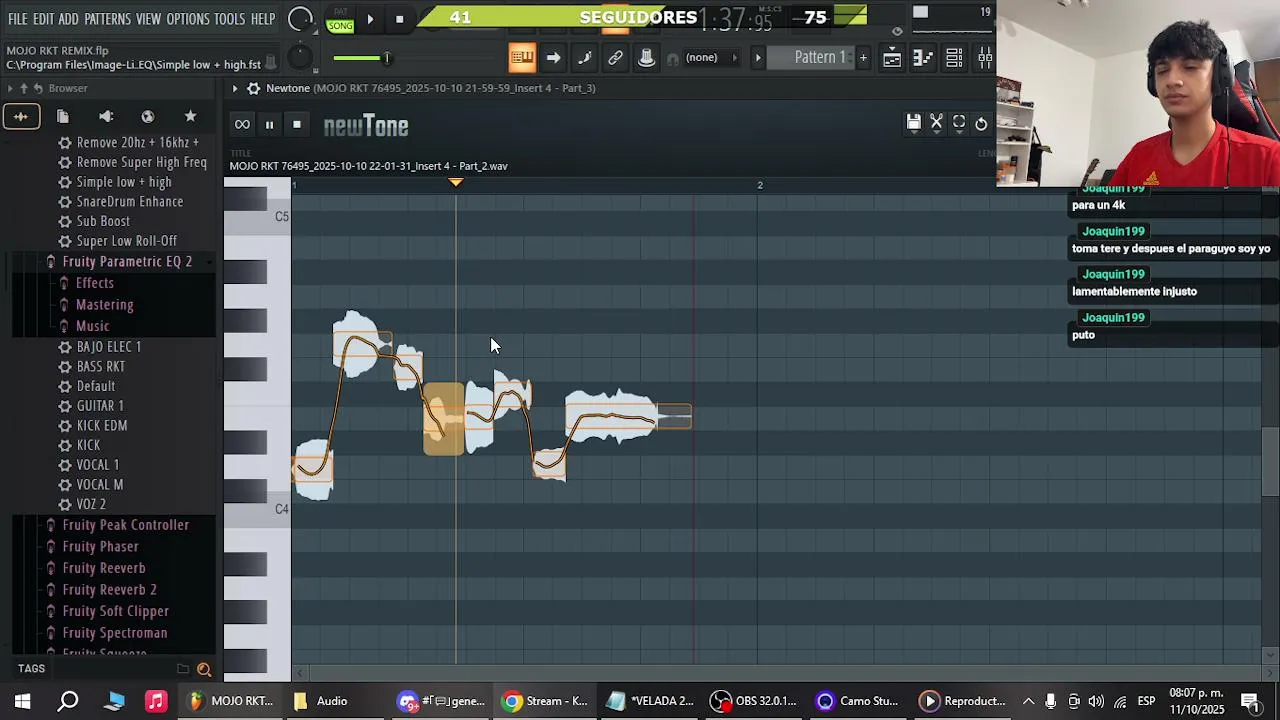Screen dimensions: 1280x720
Task: Select browser favorites star icon
Action: coord(191,117)
